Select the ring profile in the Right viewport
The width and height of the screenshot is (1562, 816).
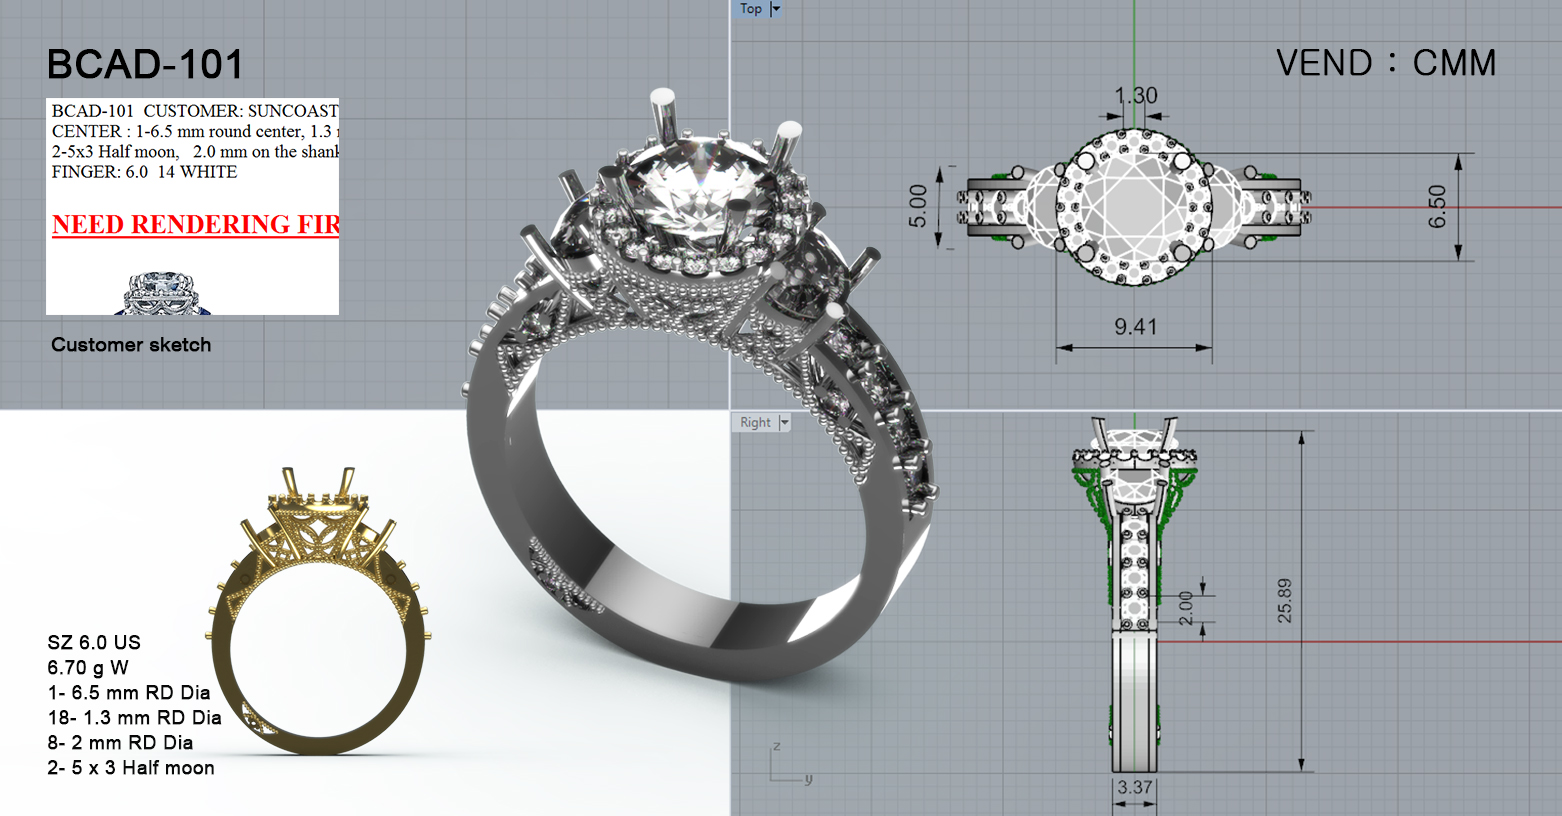[1134, 597]
